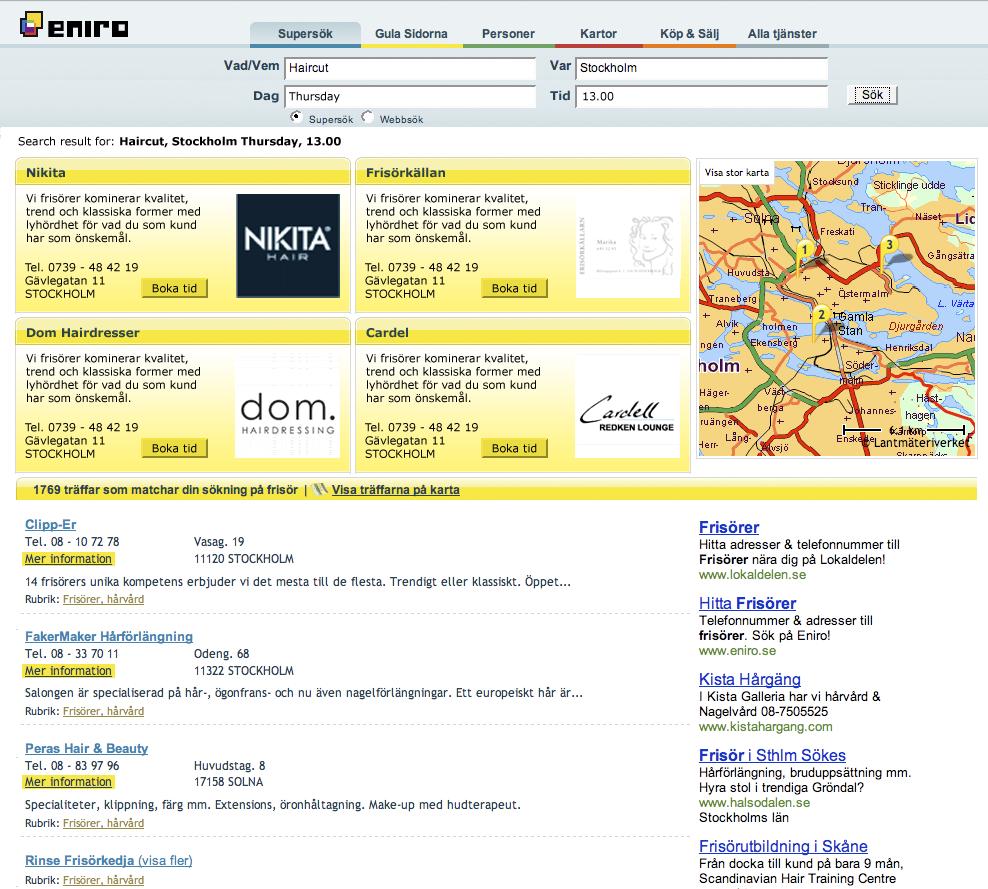Focus the Dag field containing Thursday

click(x=410, y=96)
